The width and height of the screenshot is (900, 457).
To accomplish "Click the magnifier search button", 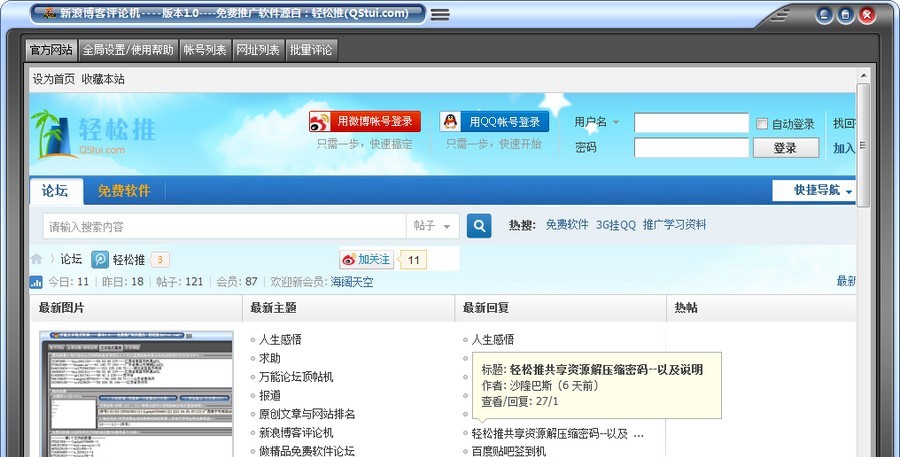I will tap(479, 226).
